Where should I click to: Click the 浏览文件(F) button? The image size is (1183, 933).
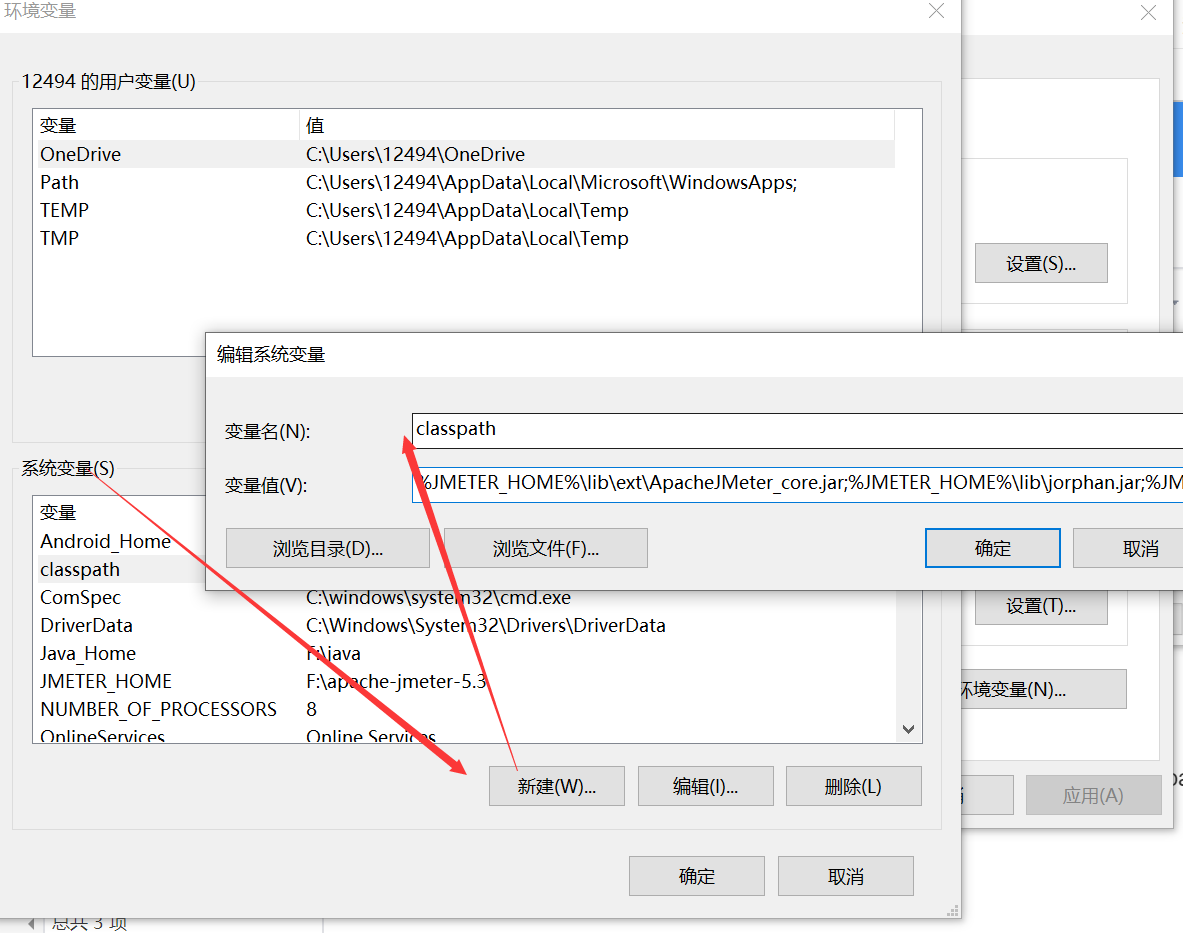pos(545,547)
